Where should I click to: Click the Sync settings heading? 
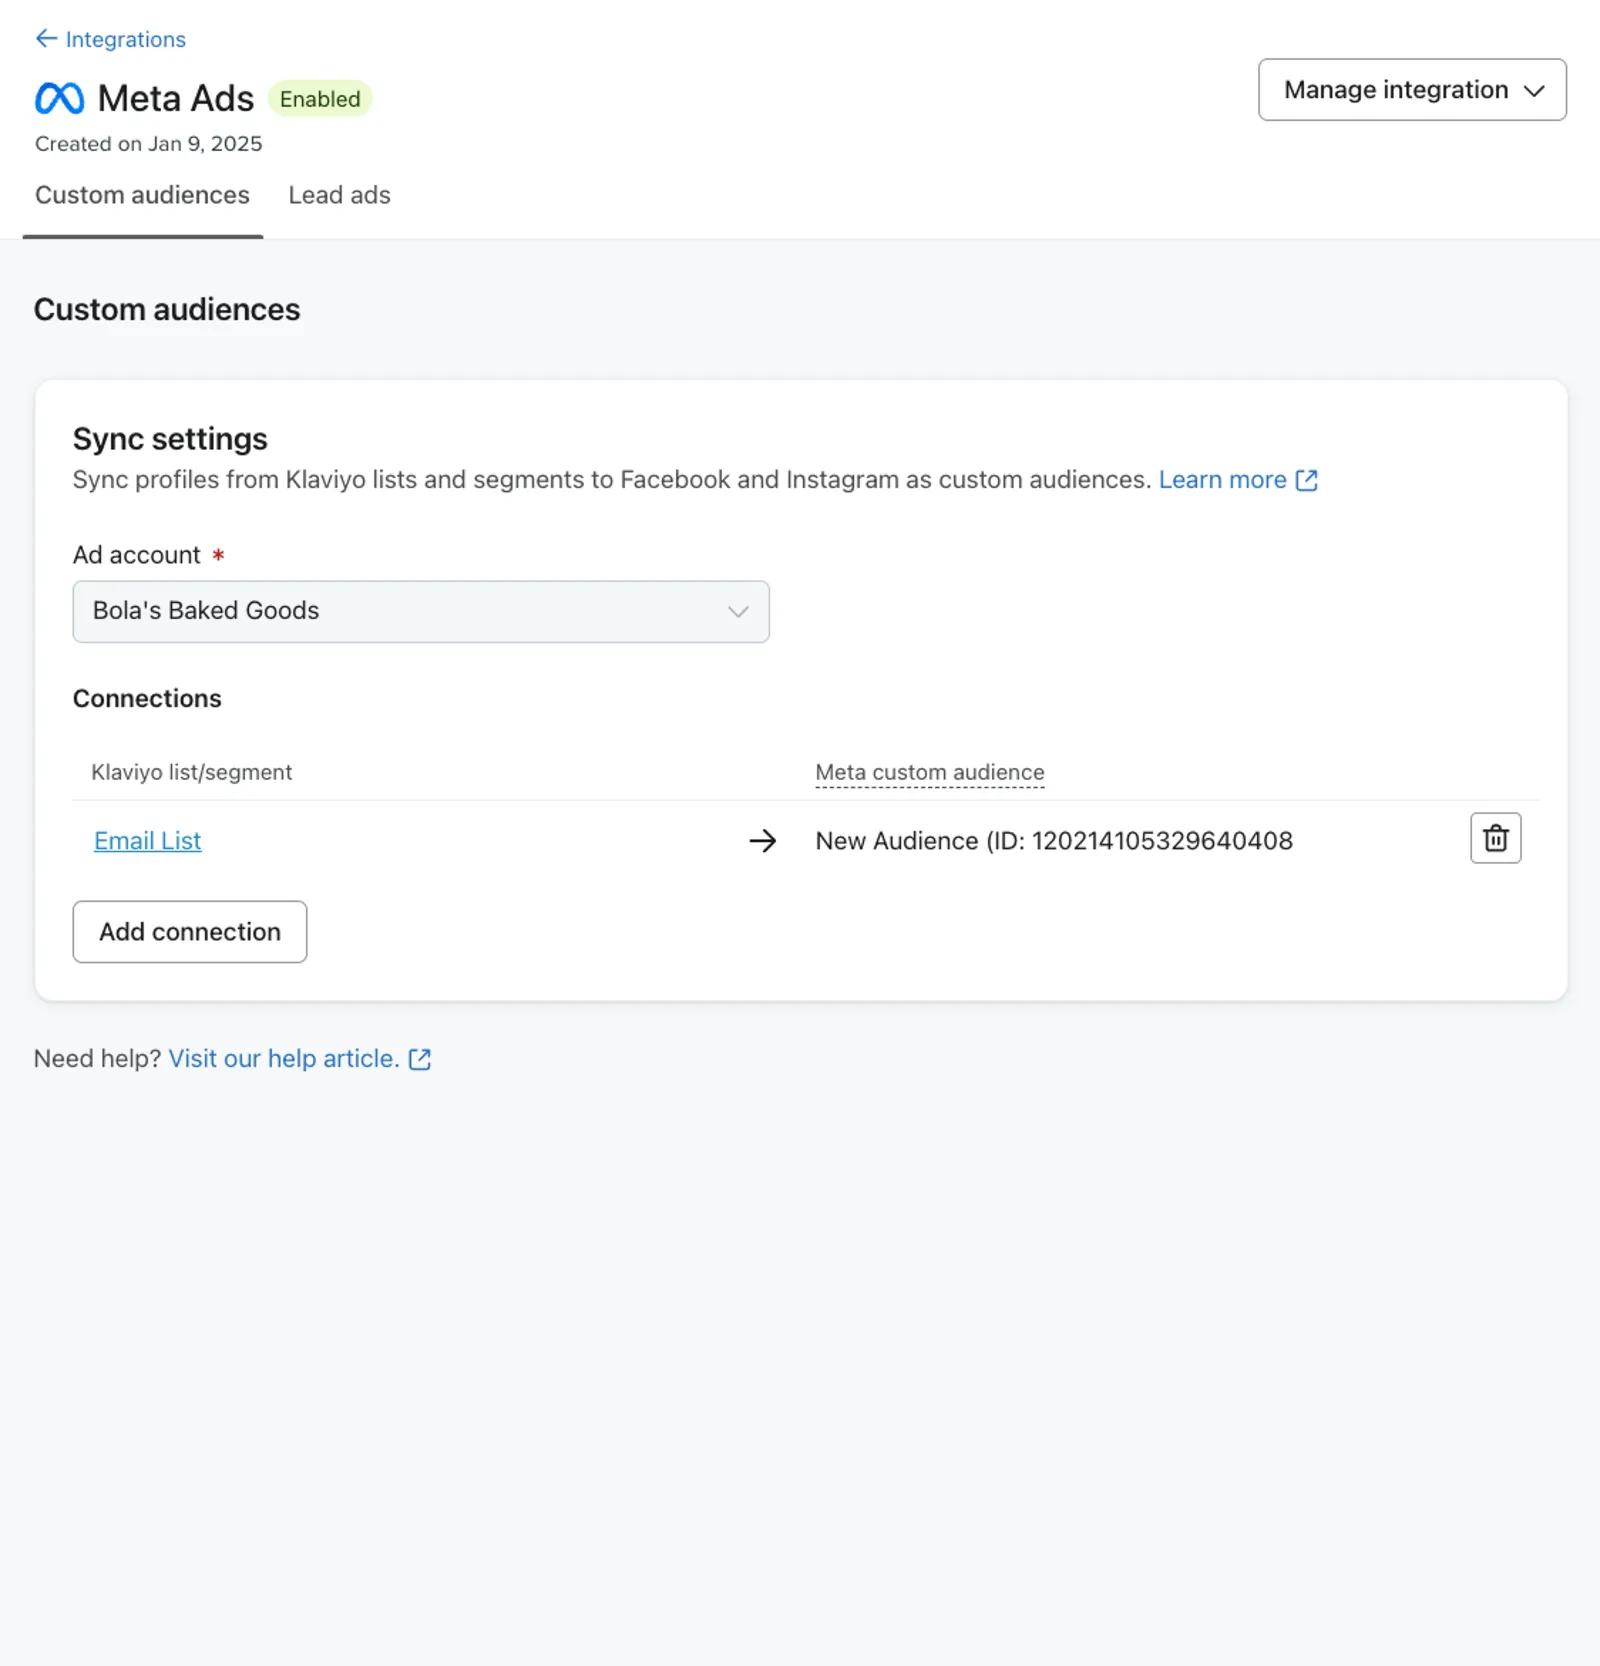[170, 439]
